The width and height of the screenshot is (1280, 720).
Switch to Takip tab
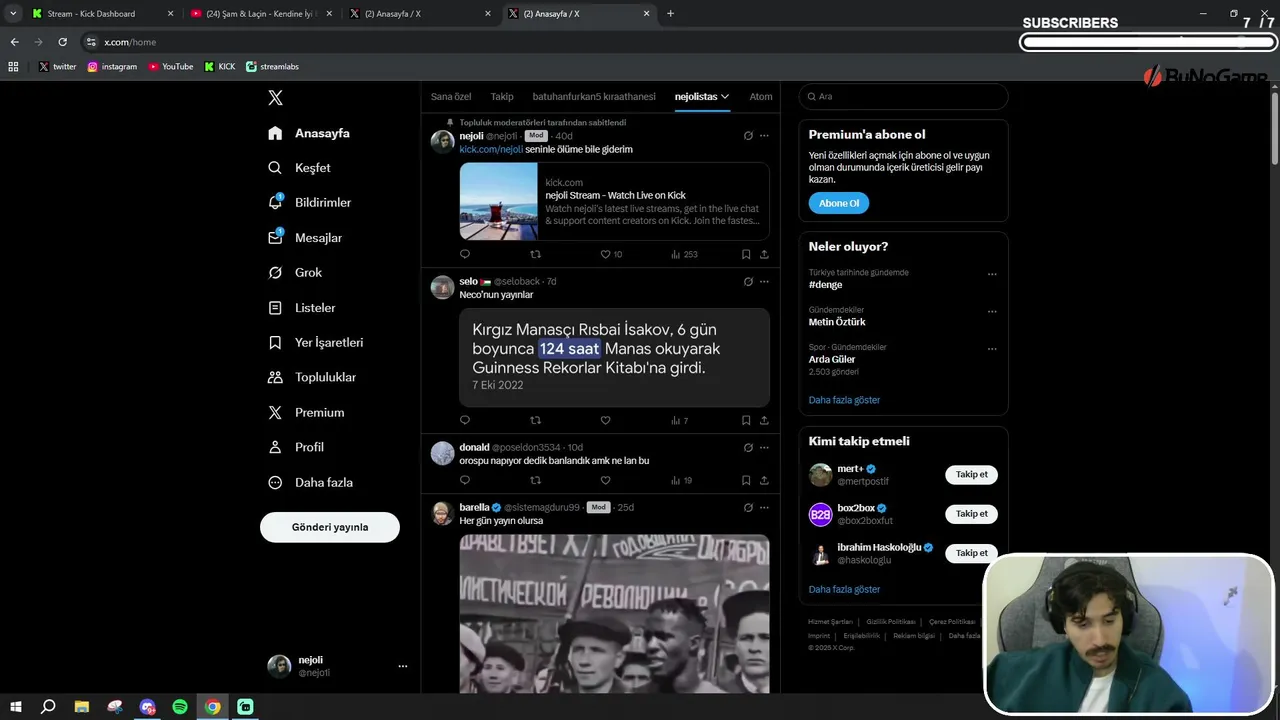coord(502,96)
